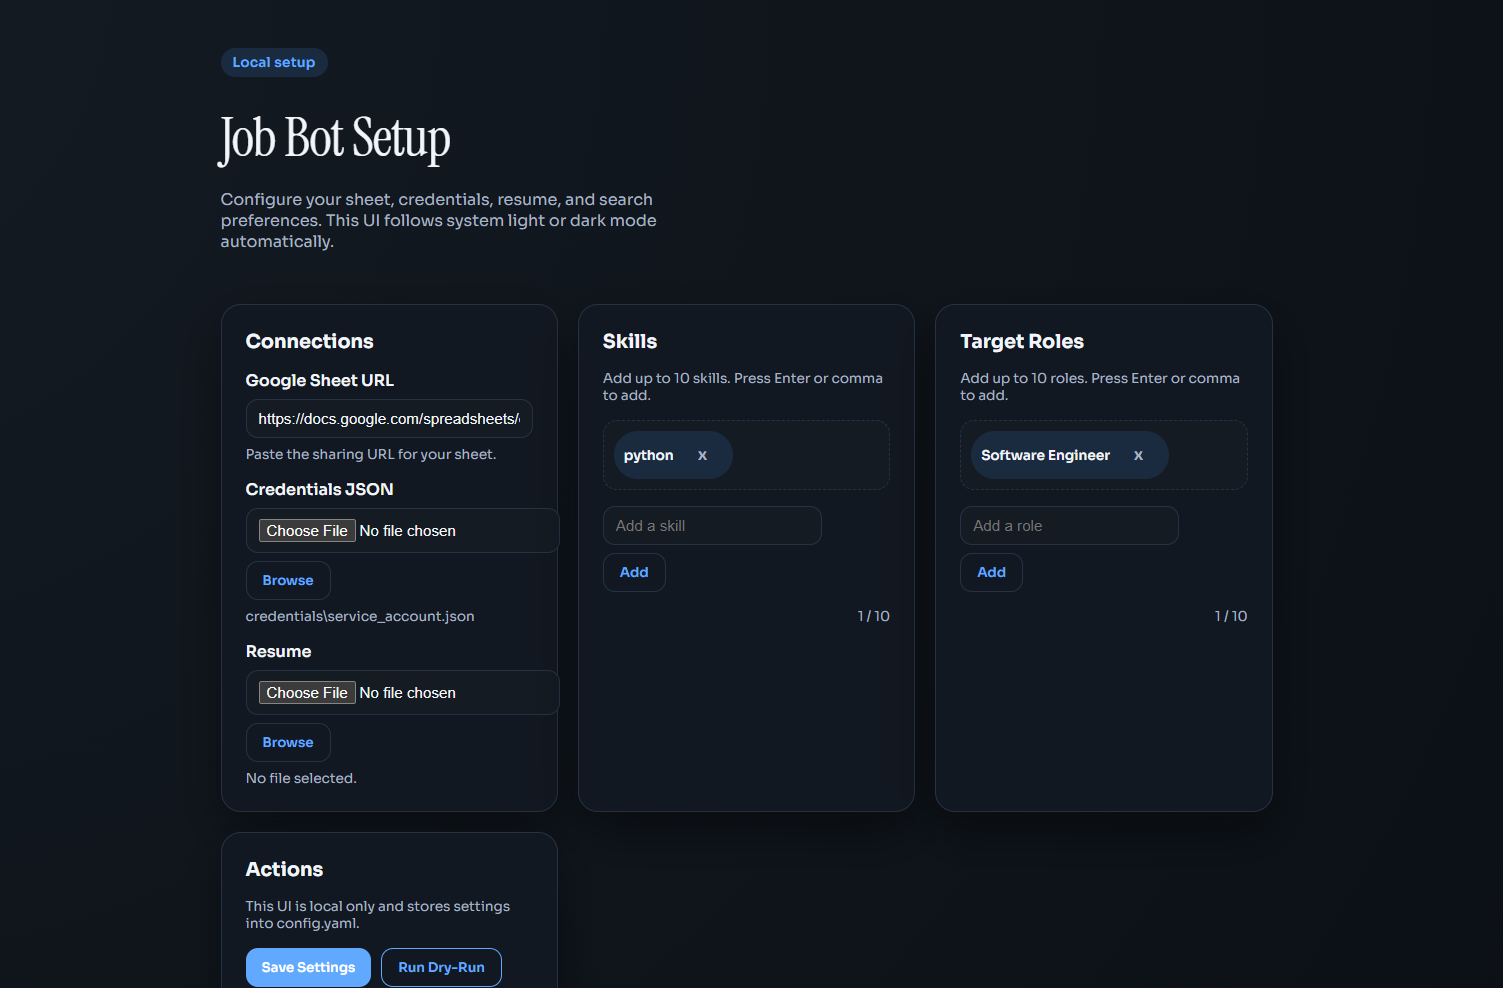Viewport: 1503px width, 988px height.
Task: Save Settings to config.yaml
Action: [308, 967]
